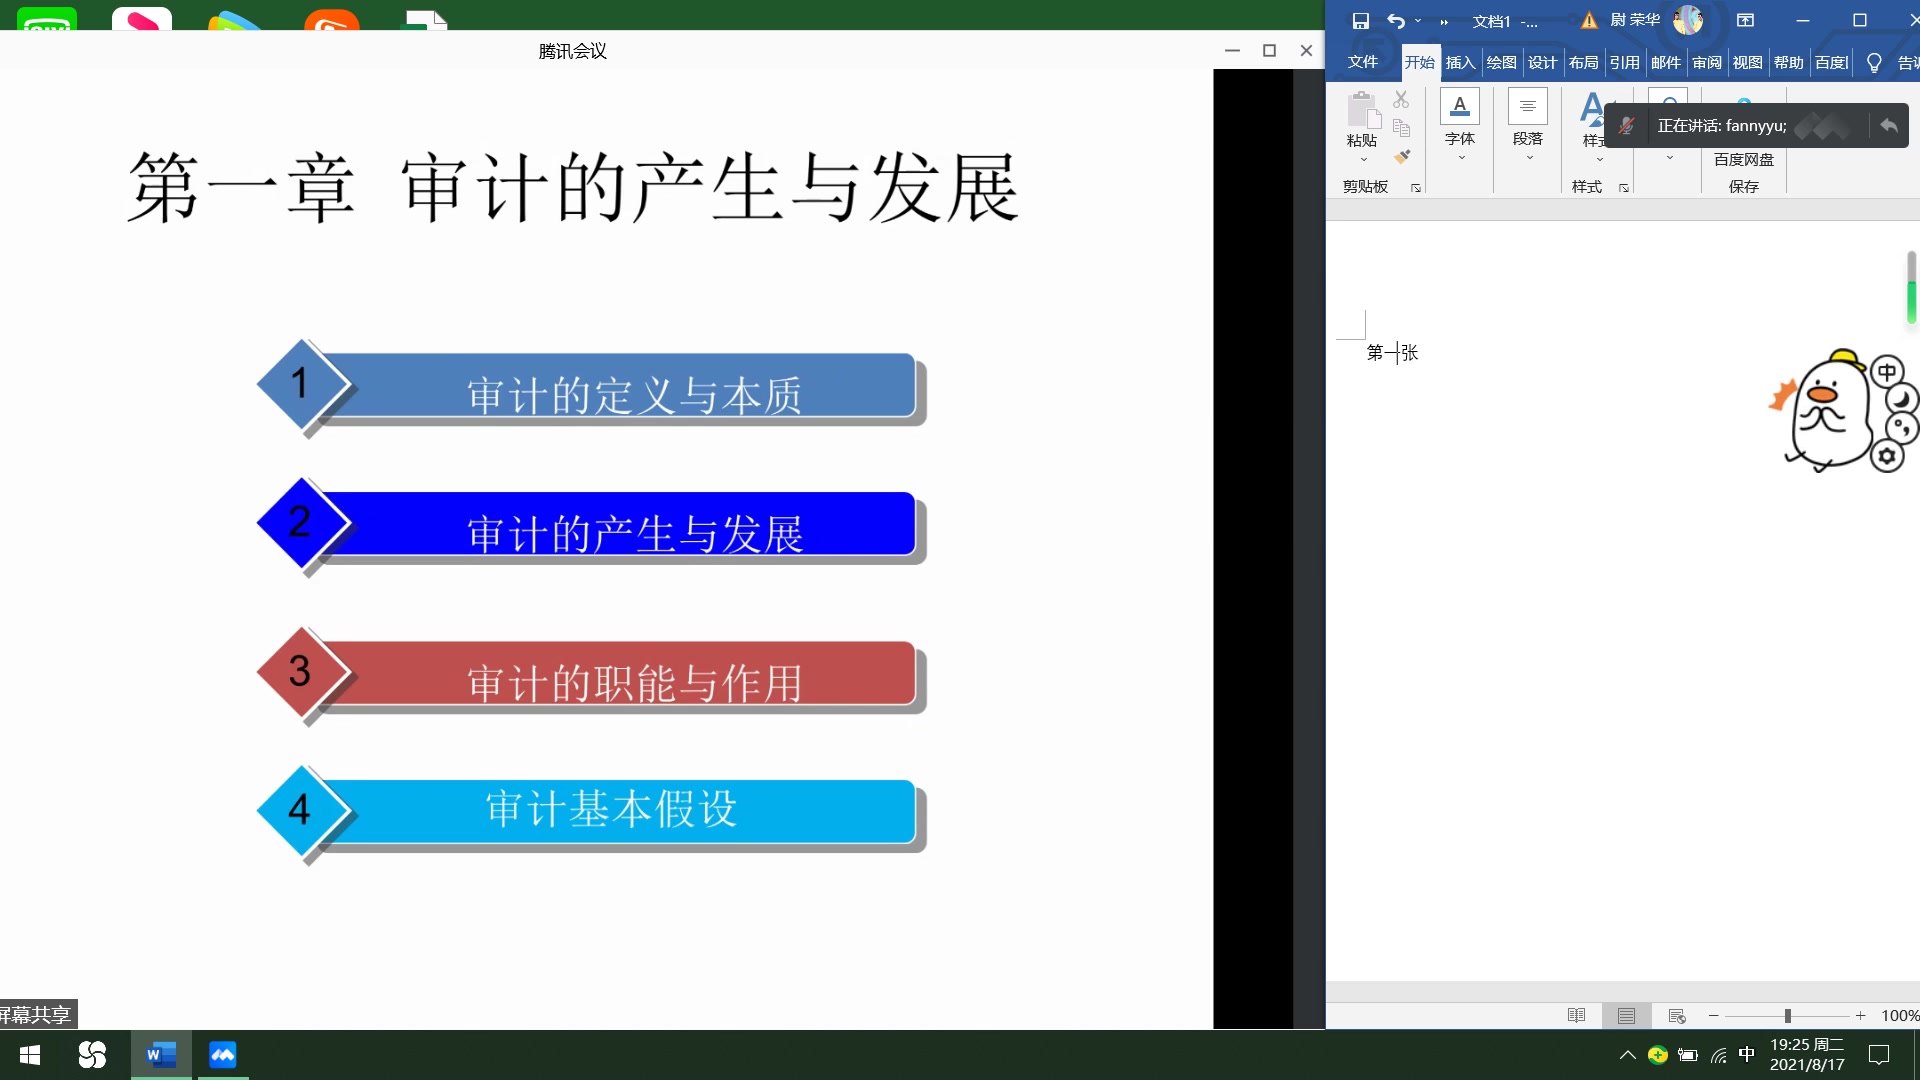Select the Copy icon in clipboard group
Viewport: 1920px width, 1080px height.
tap(1401, 128)
